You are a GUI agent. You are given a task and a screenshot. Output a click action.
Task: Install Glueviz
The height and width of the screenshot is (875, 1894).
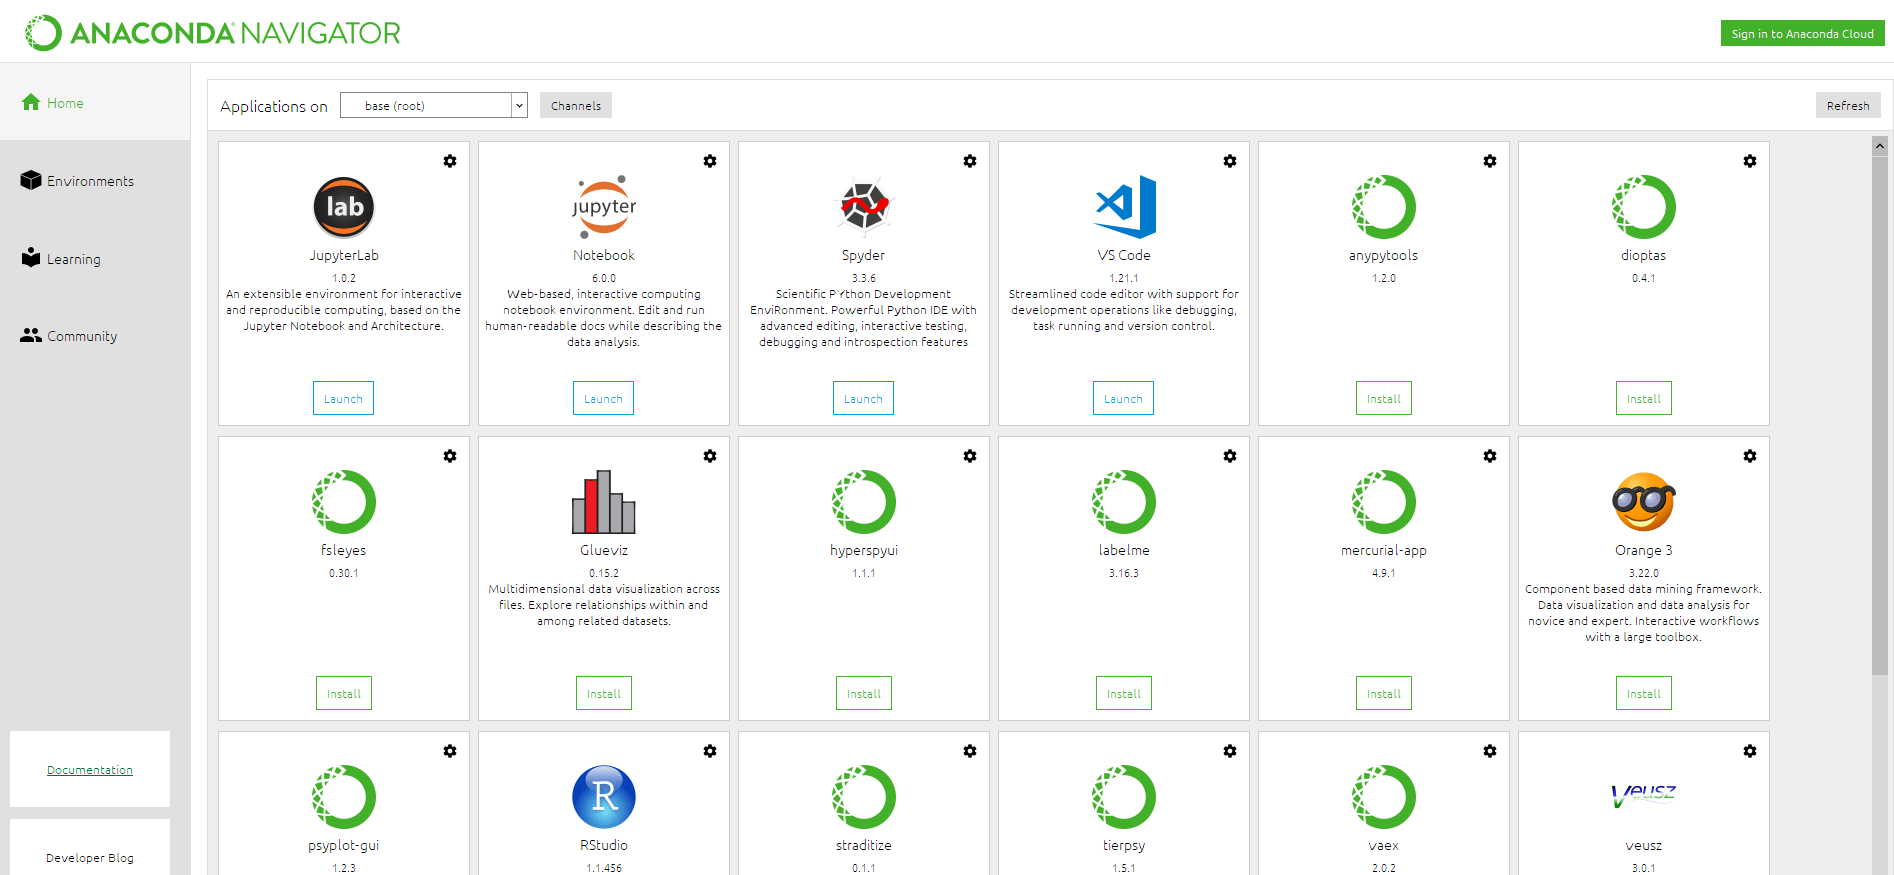[604, 693]
